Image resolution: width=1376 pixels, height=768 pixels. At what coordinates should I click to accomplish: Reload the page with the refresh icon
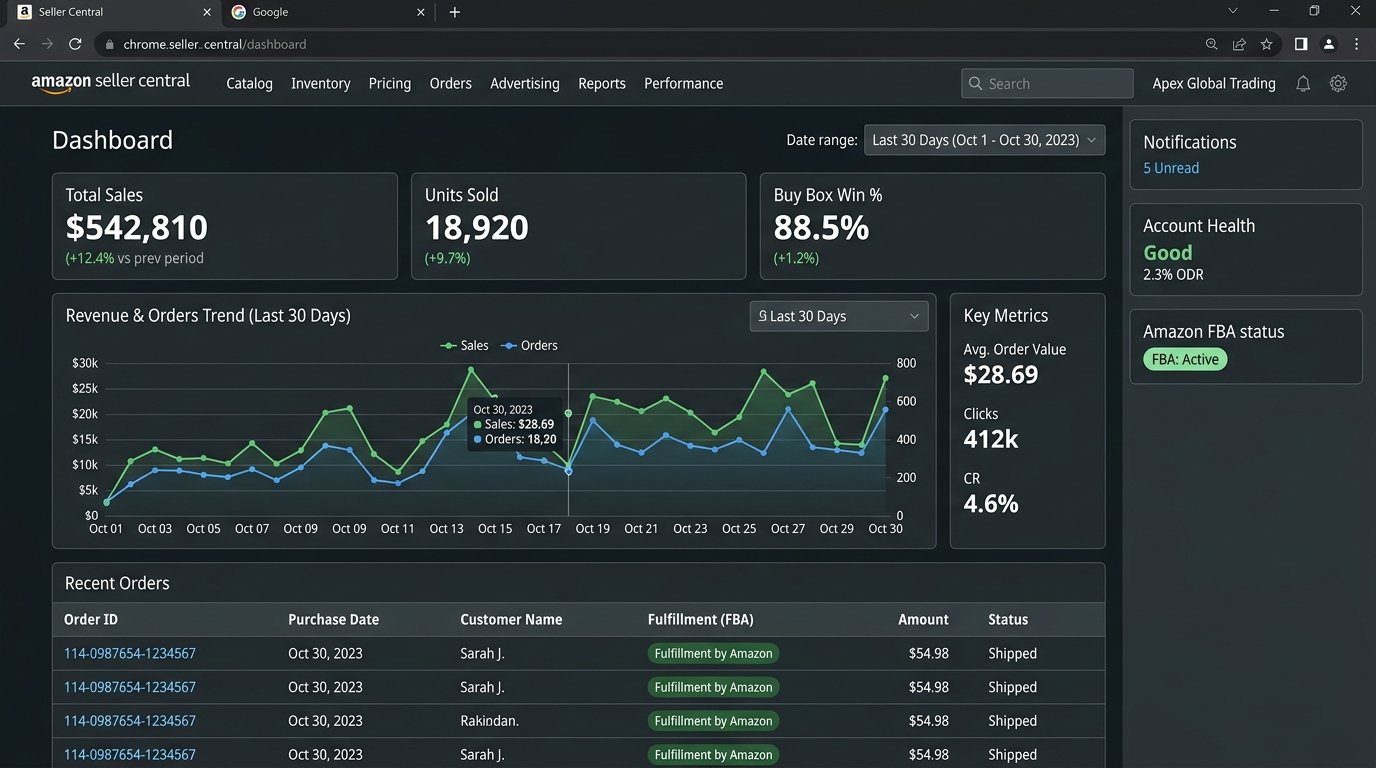pyautogui.click(x=75, y=44)
